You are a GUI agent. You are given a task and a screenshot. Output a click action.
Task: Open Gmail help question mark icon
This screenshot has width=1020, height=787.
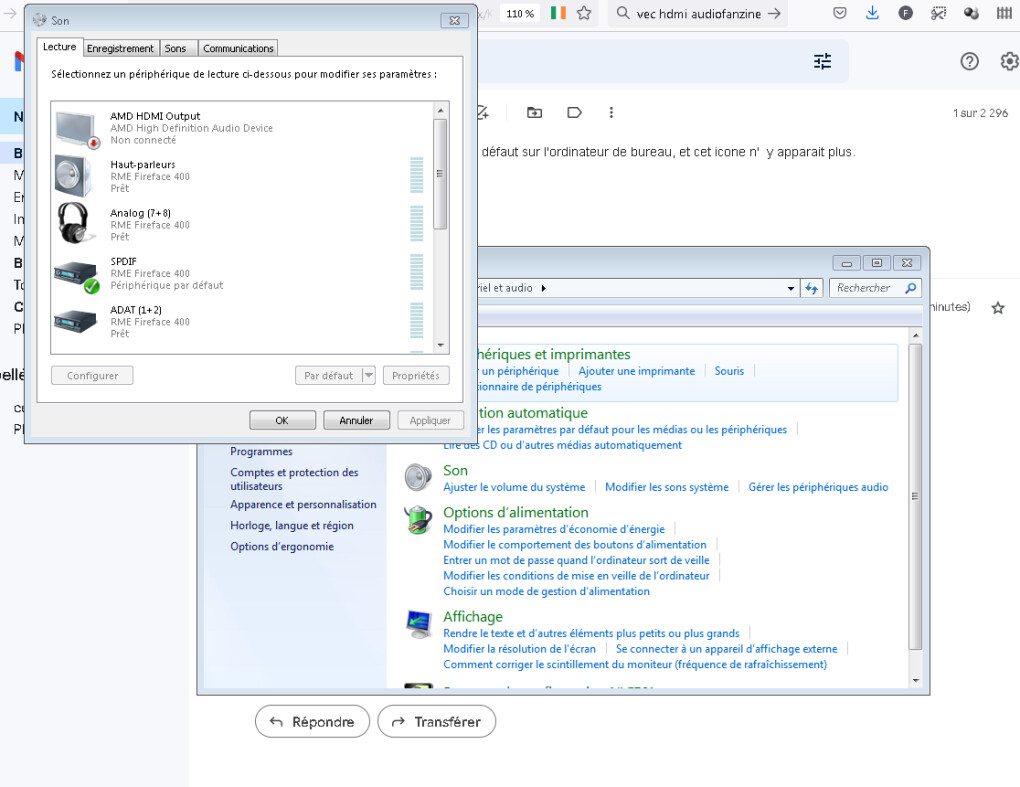[969, 61]
